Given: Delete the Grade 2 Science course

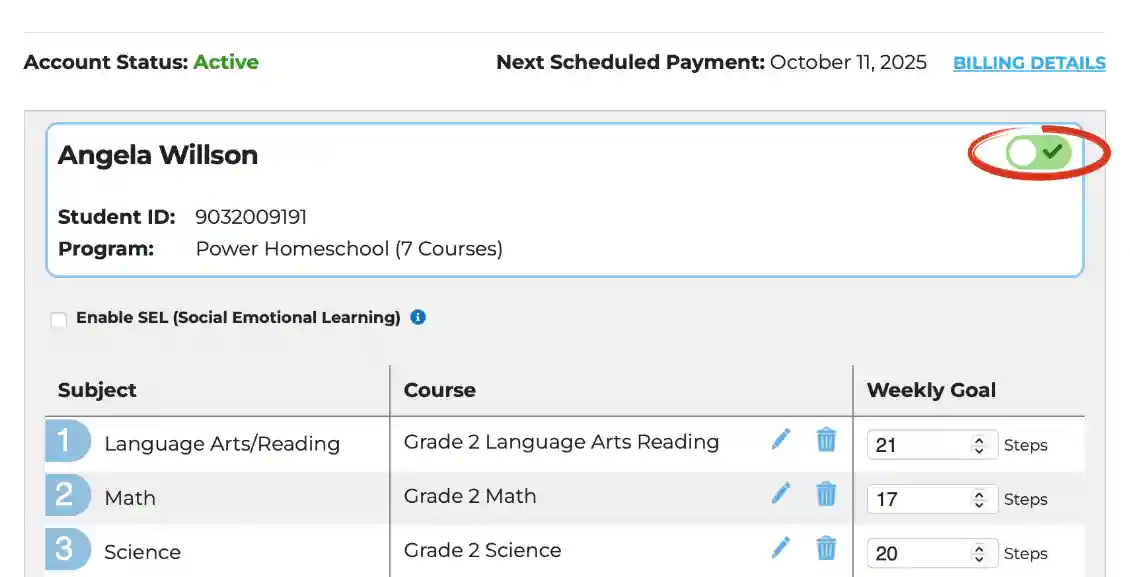Looking at the screenshot, I should 826,548.
